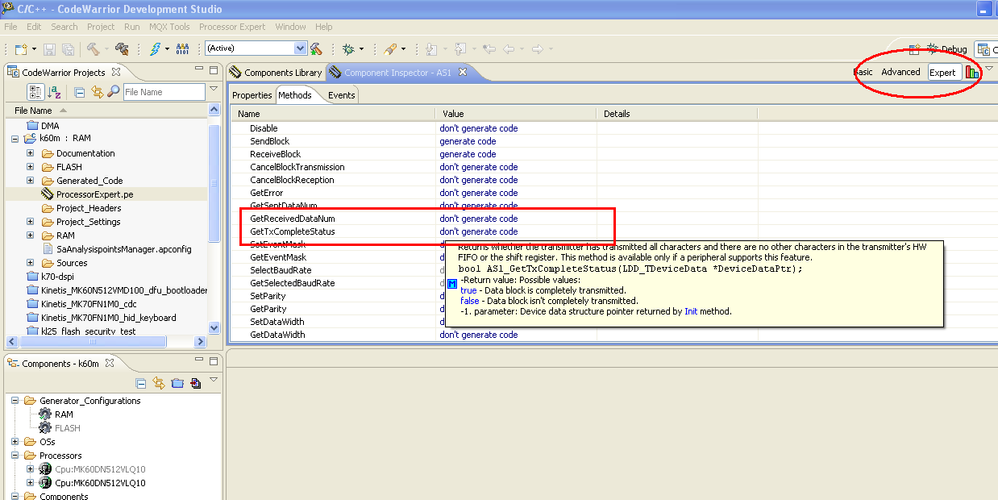Image resolution: width=998 pixels, height=500 pixels.
Task: Click the Open Perspective icon
Action: coord(914,49)
